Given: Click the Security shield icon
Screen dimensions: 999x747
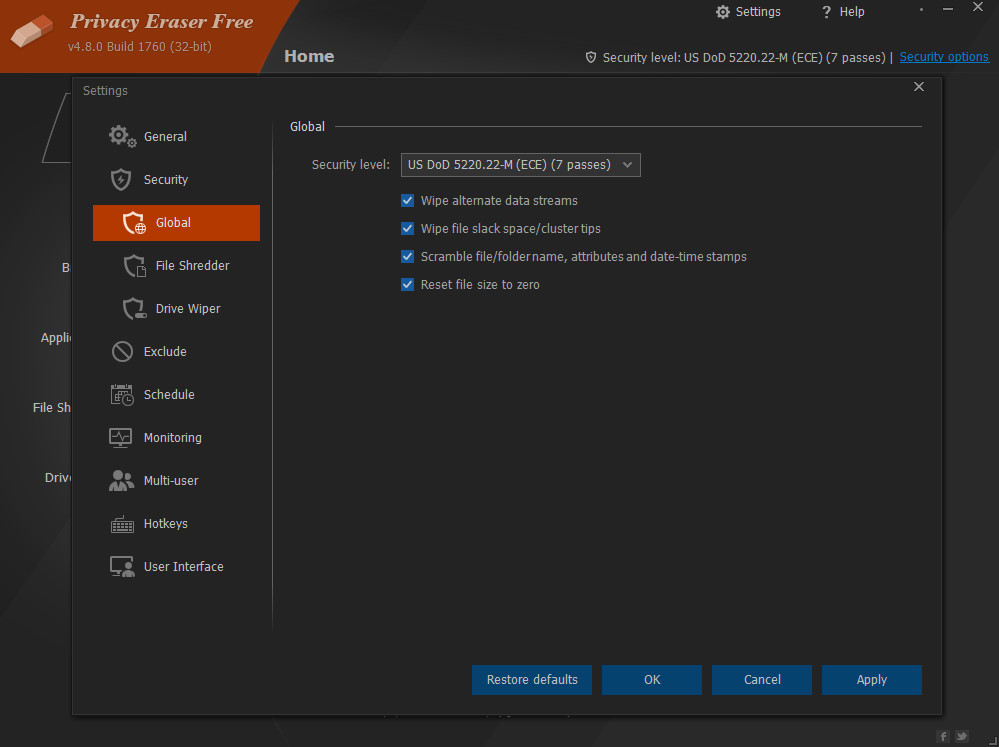Looking at the screenshot, I should point(121,180).
